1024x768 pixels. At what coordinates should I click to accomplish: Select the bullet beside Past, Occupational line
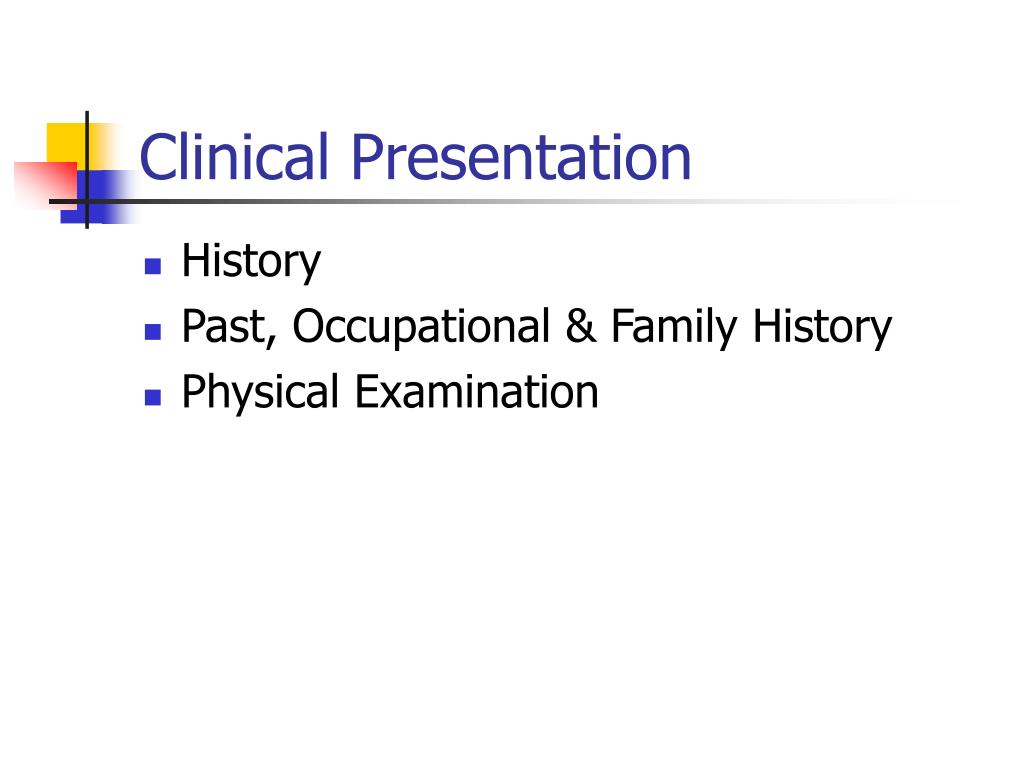(153, 332)
